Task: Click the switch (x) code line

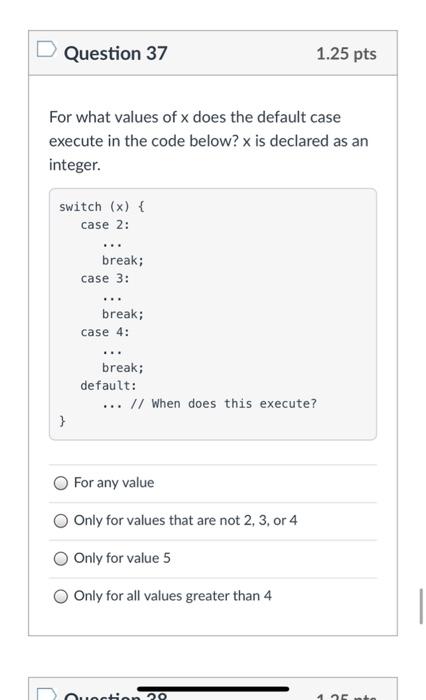Action: point(102,207)
